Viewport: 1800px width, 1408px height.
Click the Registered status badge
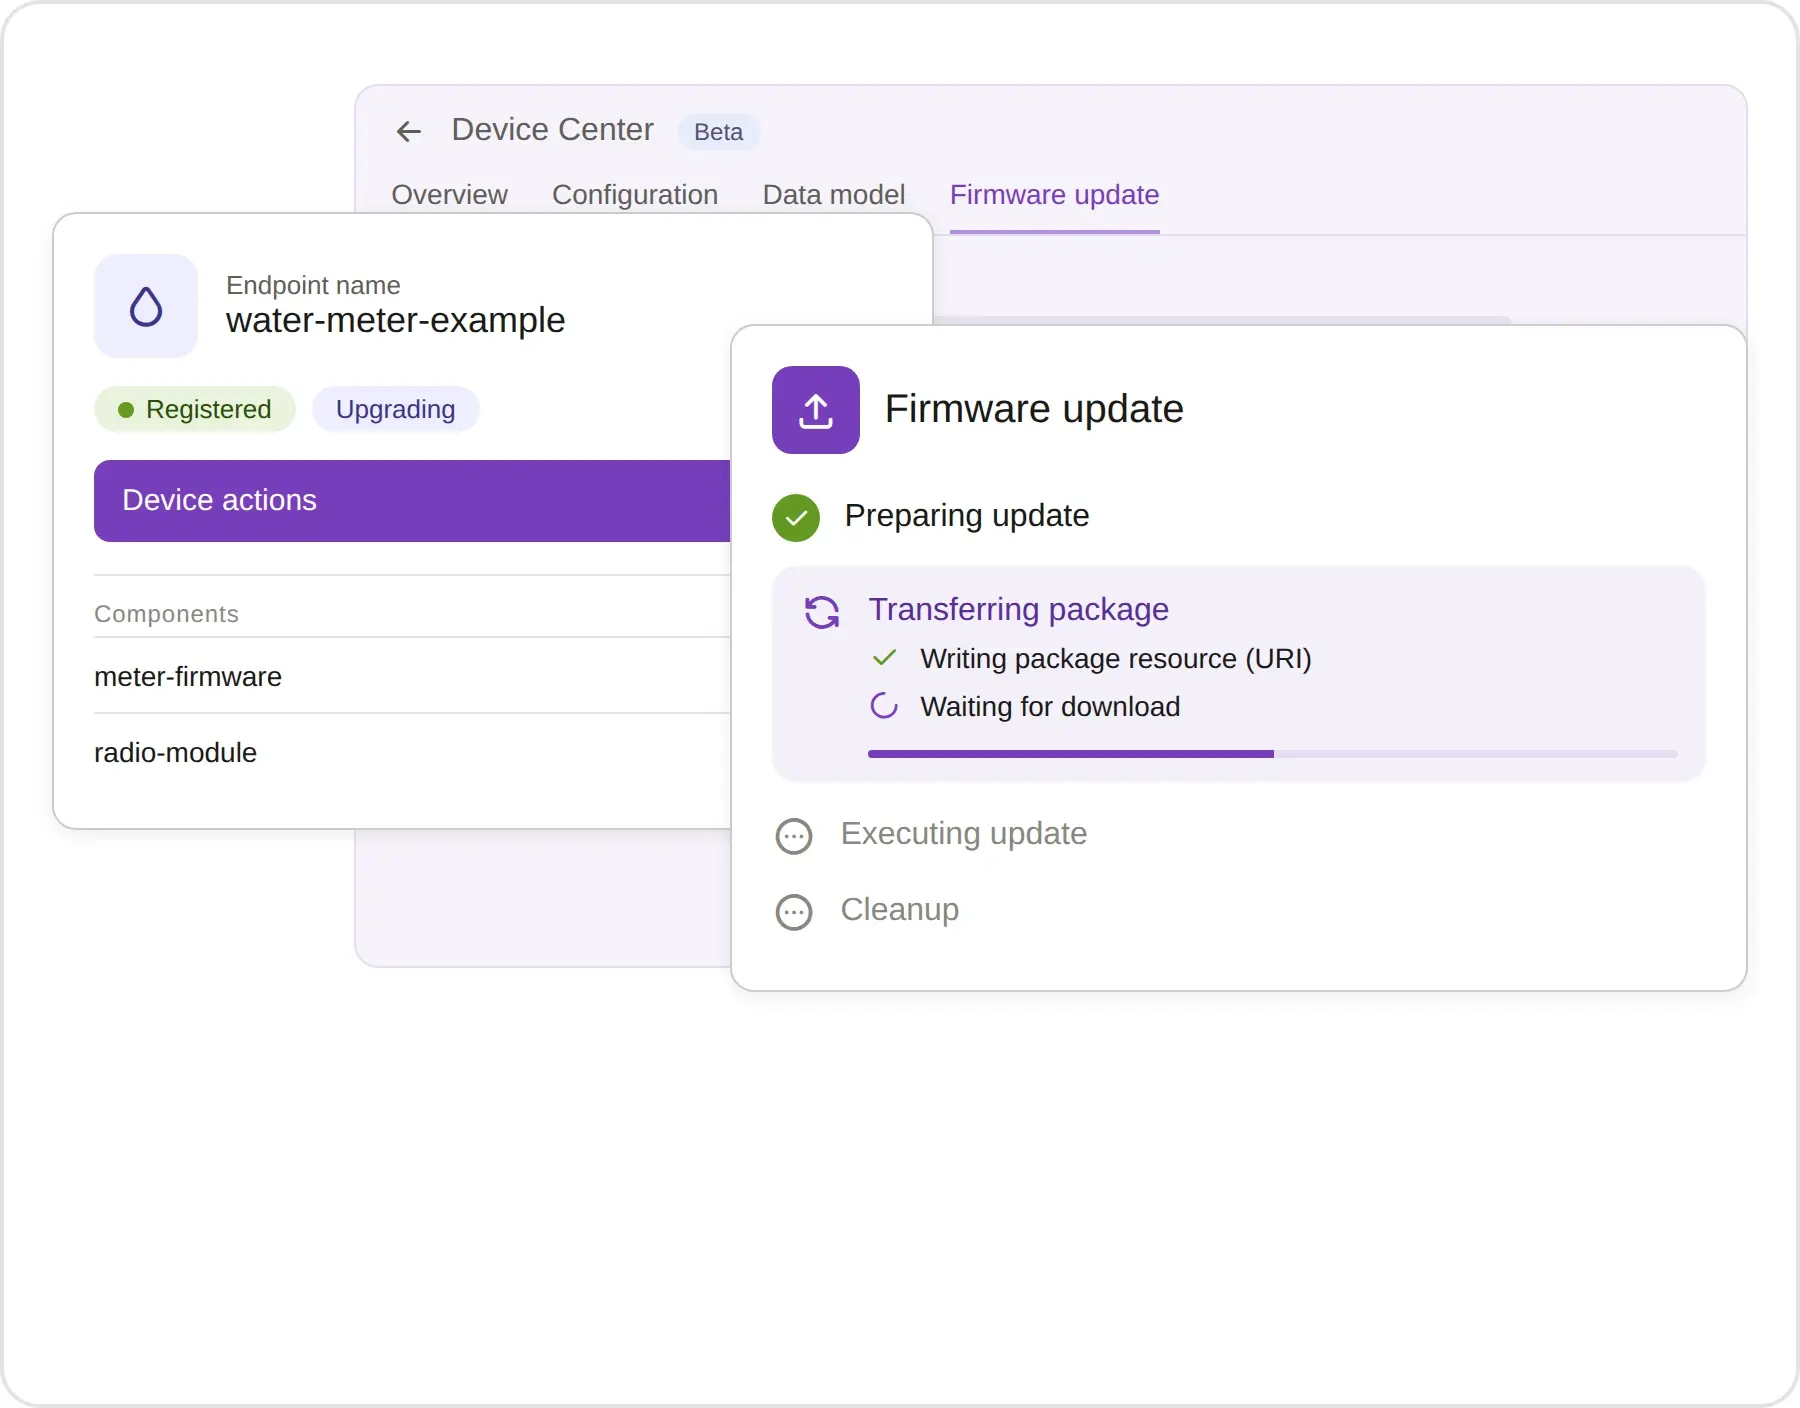point(195,409)
